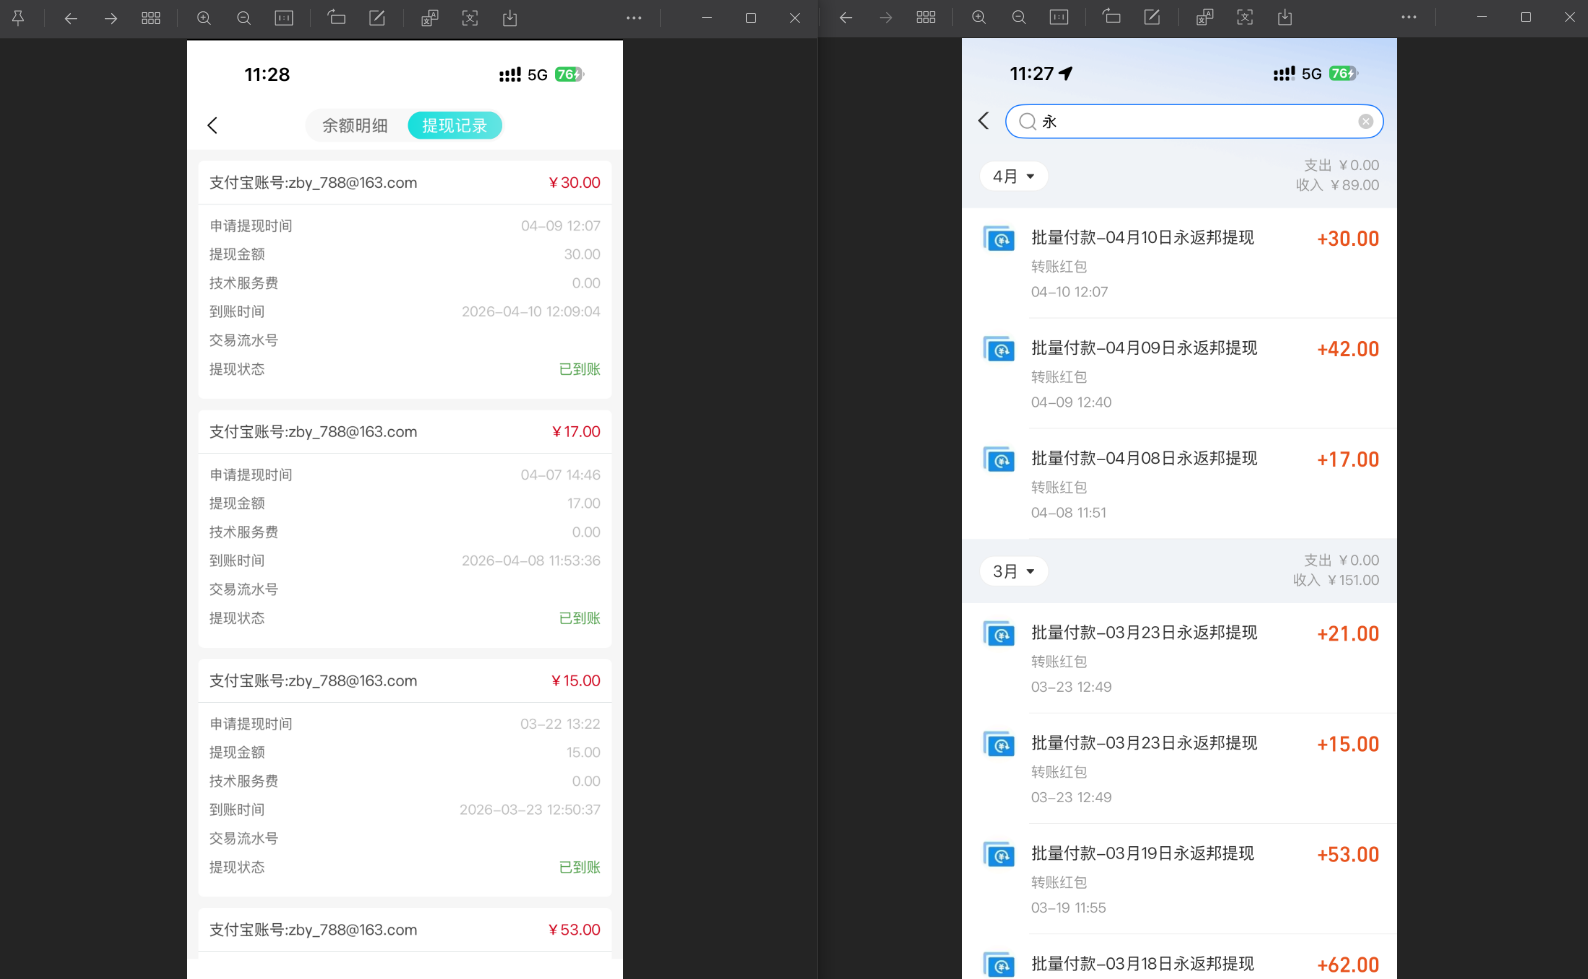Expand the 3月 month dropdown

[x=1013, y=571]
